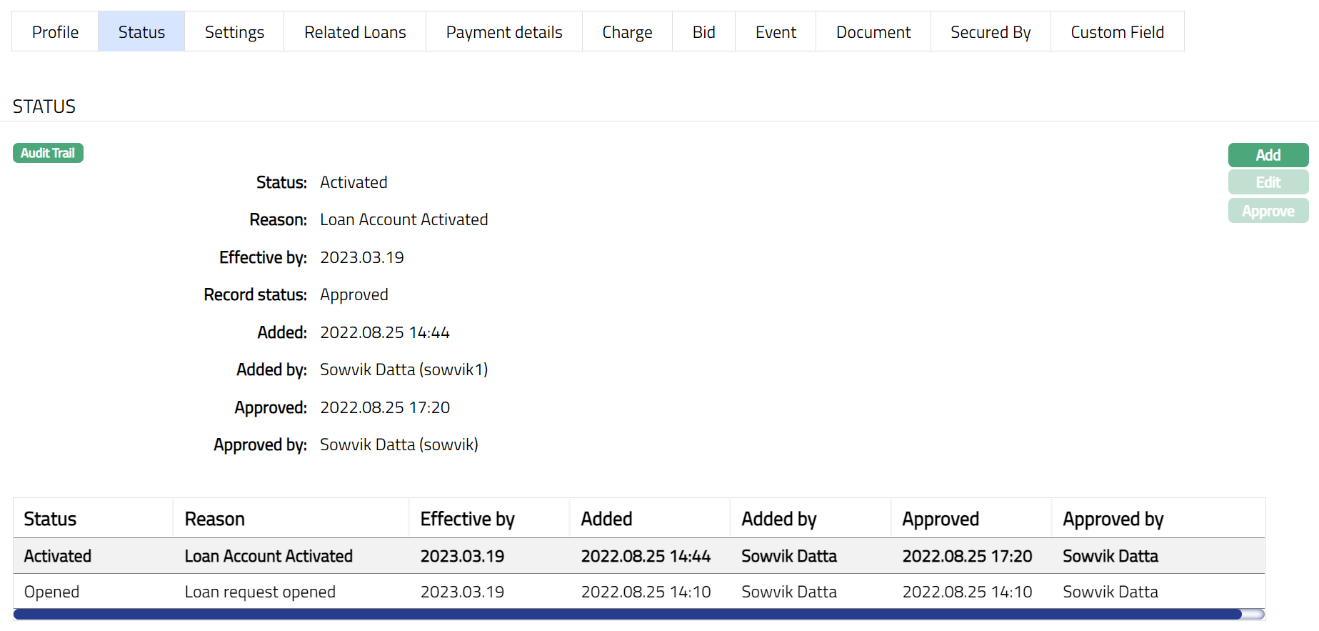Viewport: 1319px width, 631px height.
Task: Go to the Payment details tab
Action: click(504, 32)
